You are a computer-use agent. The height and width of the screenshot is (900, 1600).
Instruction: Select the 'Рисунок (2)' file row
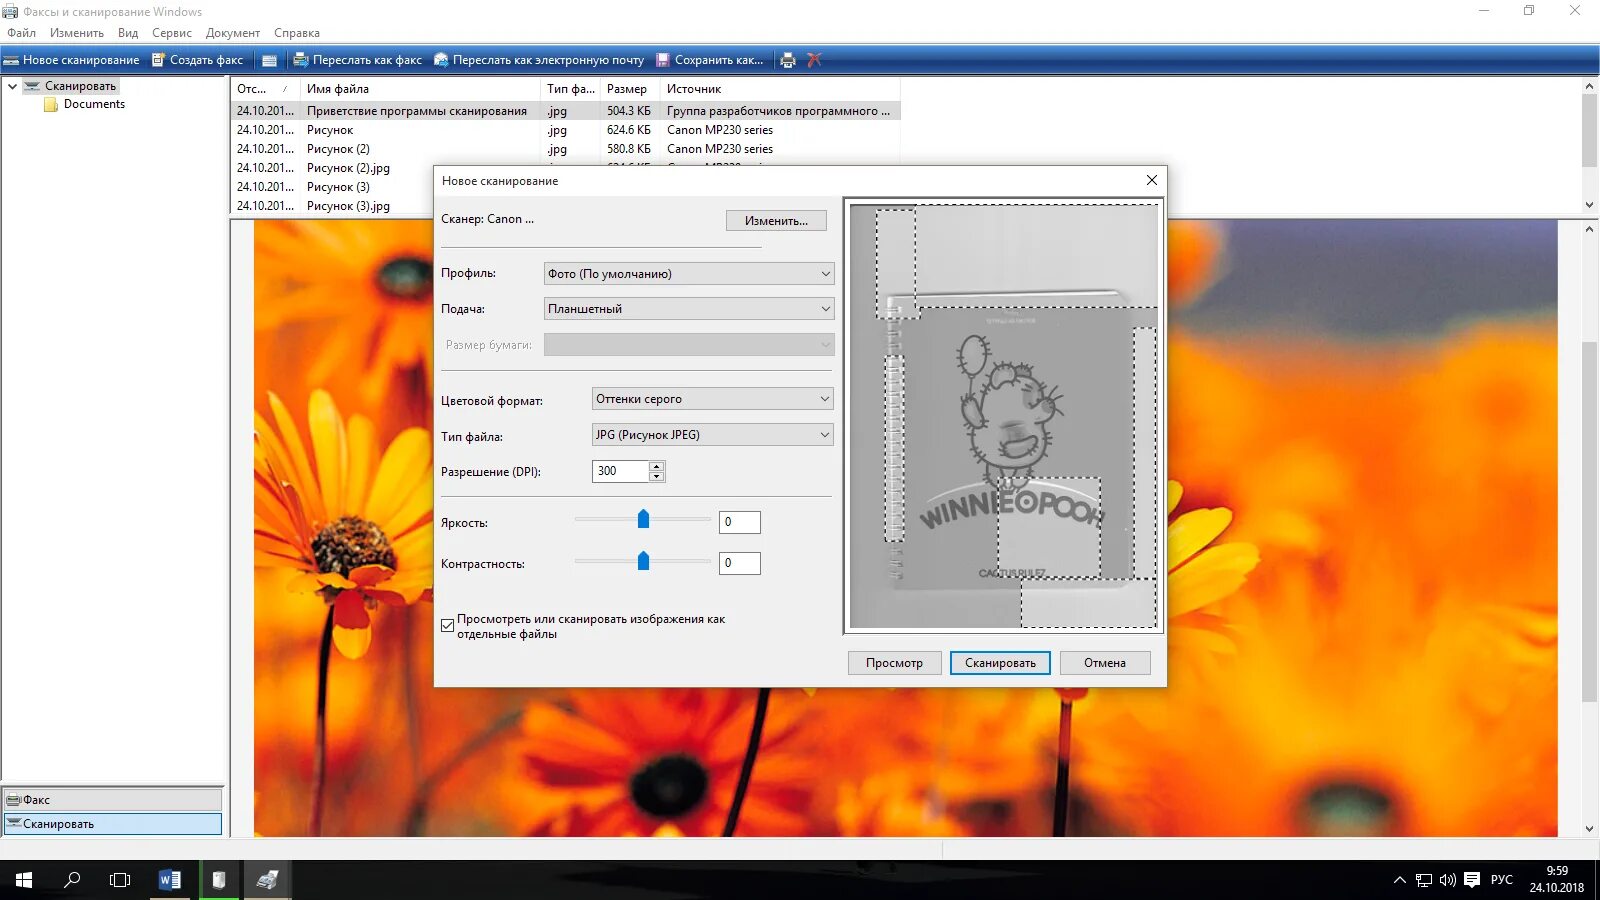point(566,149)
